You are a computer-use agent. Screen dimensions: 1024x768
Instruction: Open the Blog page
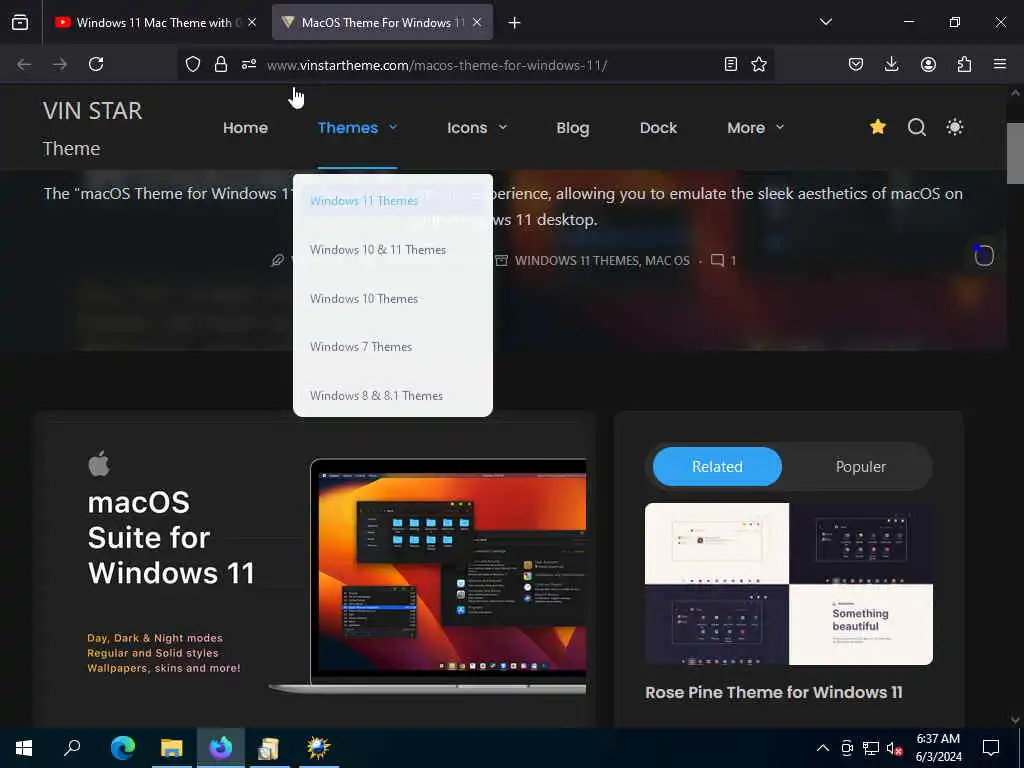[x=573, y=127]
